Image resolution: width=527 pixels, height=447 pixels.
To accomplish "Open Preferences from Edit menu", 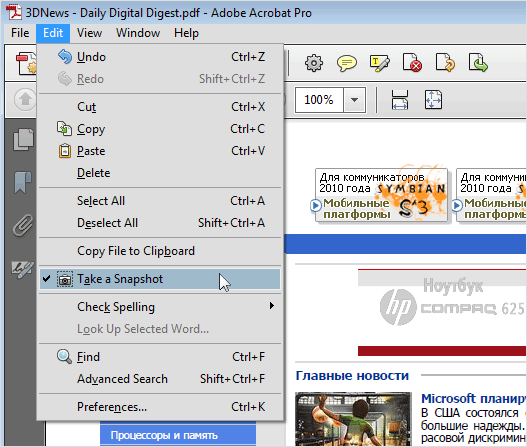I will (x=160, y=407).
